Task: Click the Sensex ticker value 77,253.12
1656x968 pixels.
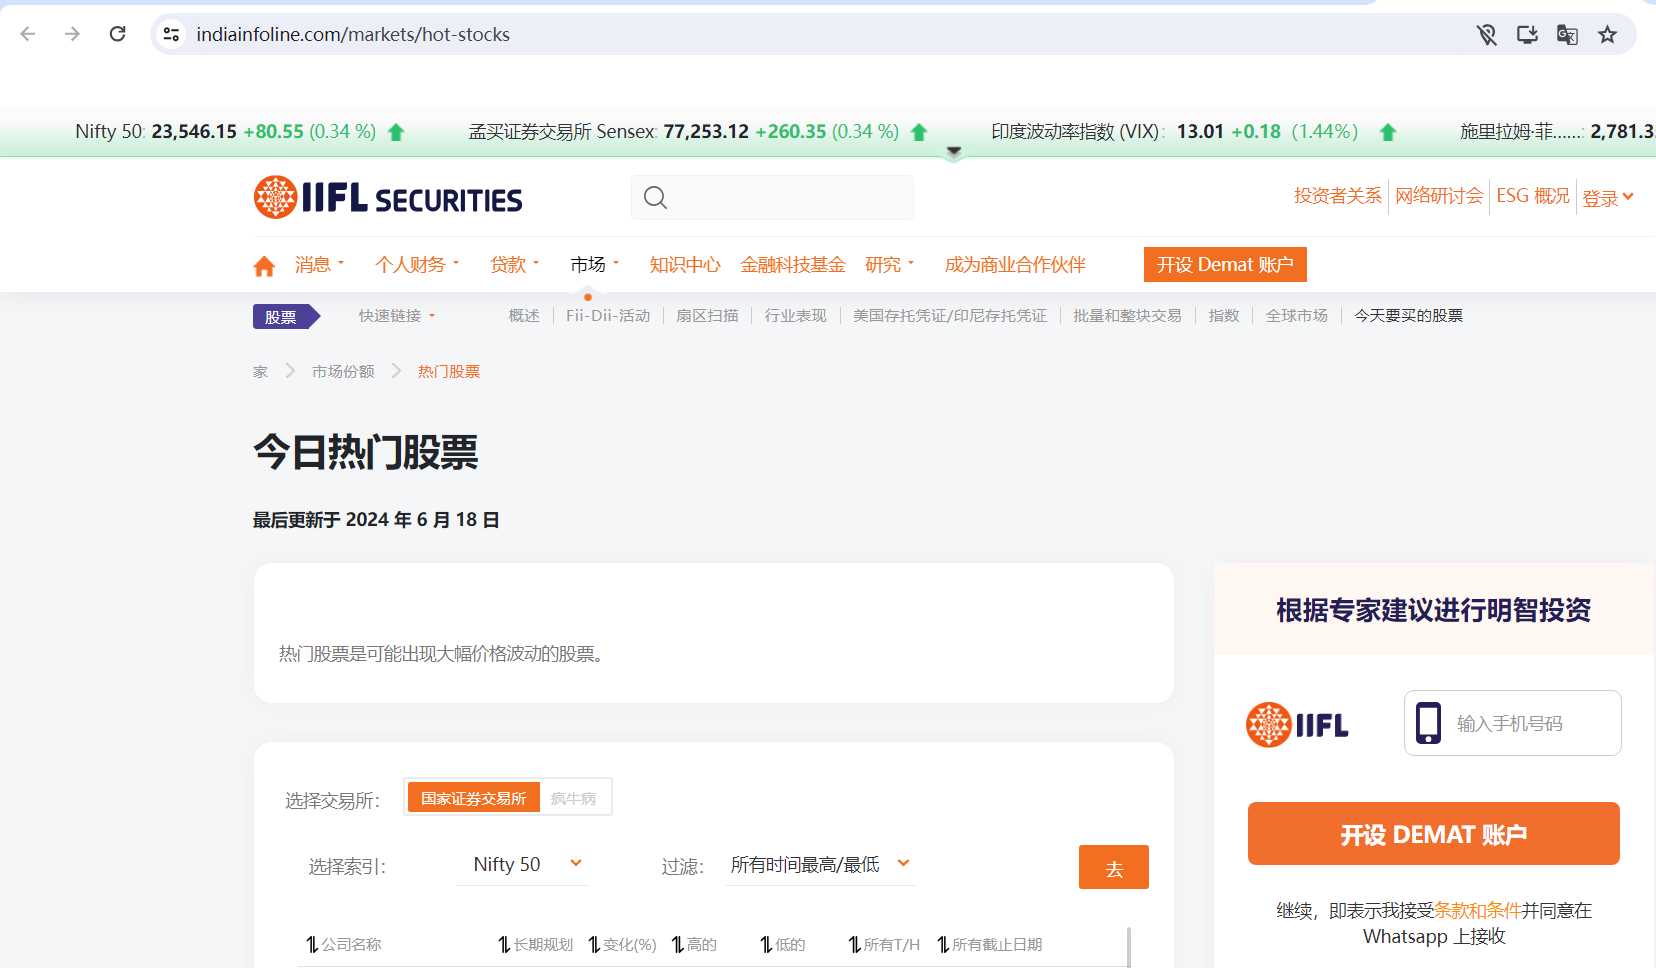Action: tap(706, 132)
